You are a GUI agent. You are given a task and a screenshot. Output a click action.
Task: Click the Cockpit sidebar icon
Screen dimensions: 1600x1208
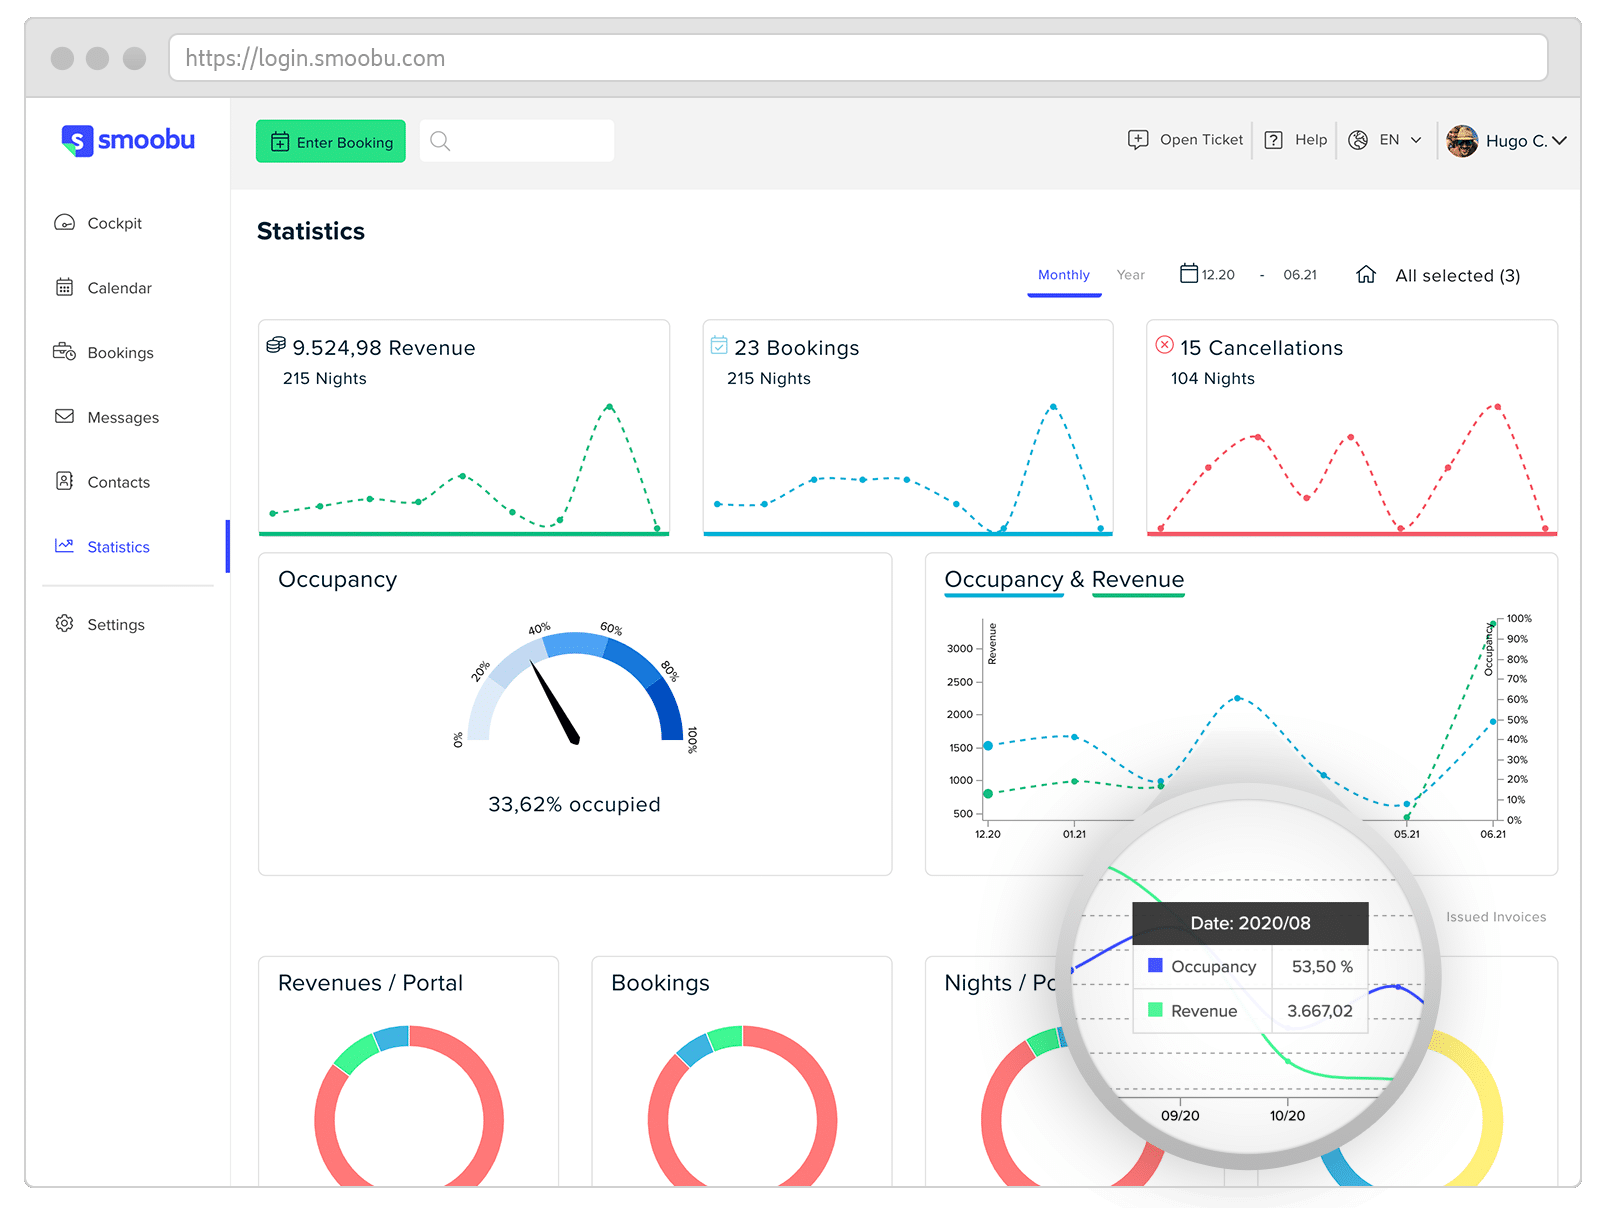tap(64, 222)
